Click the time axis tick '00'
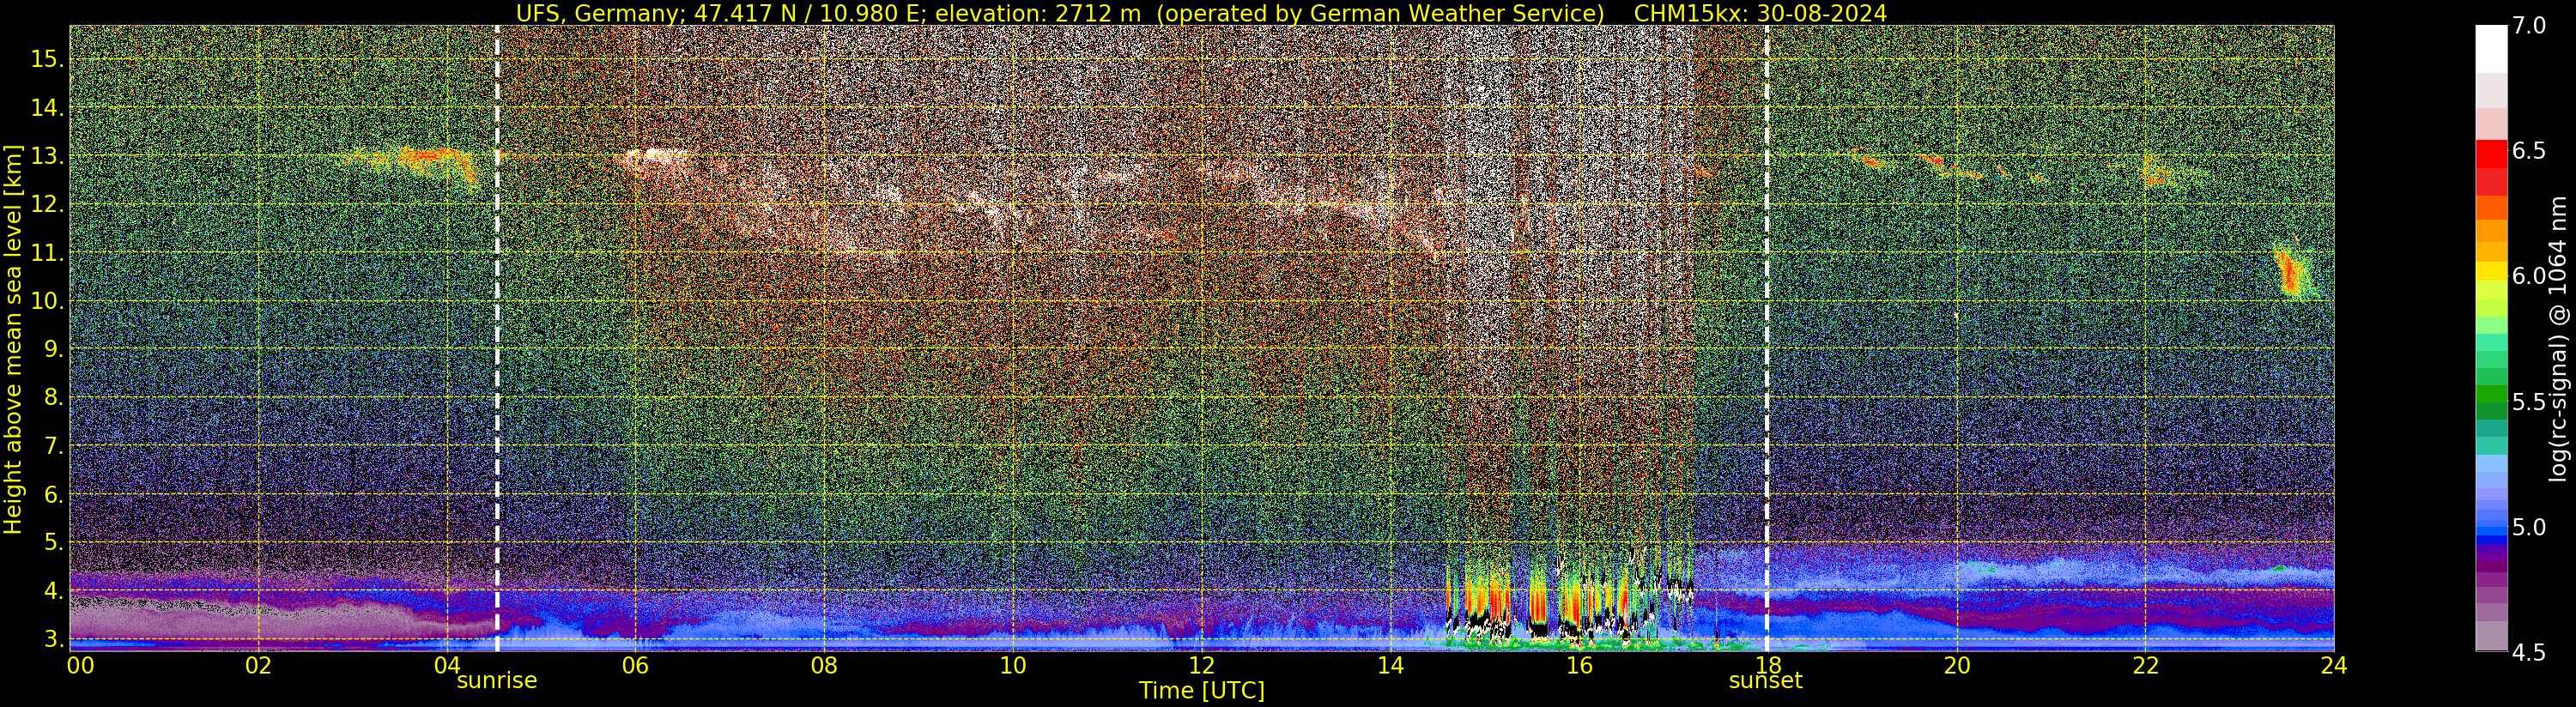This screenshot has width=2576, height=707. coord(80,665)
